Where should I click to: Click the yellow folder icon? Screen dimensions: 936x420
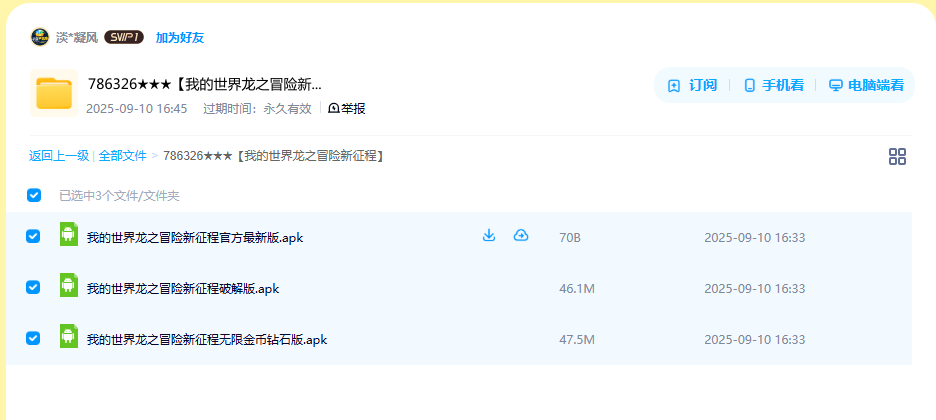(x=54, y=93)
